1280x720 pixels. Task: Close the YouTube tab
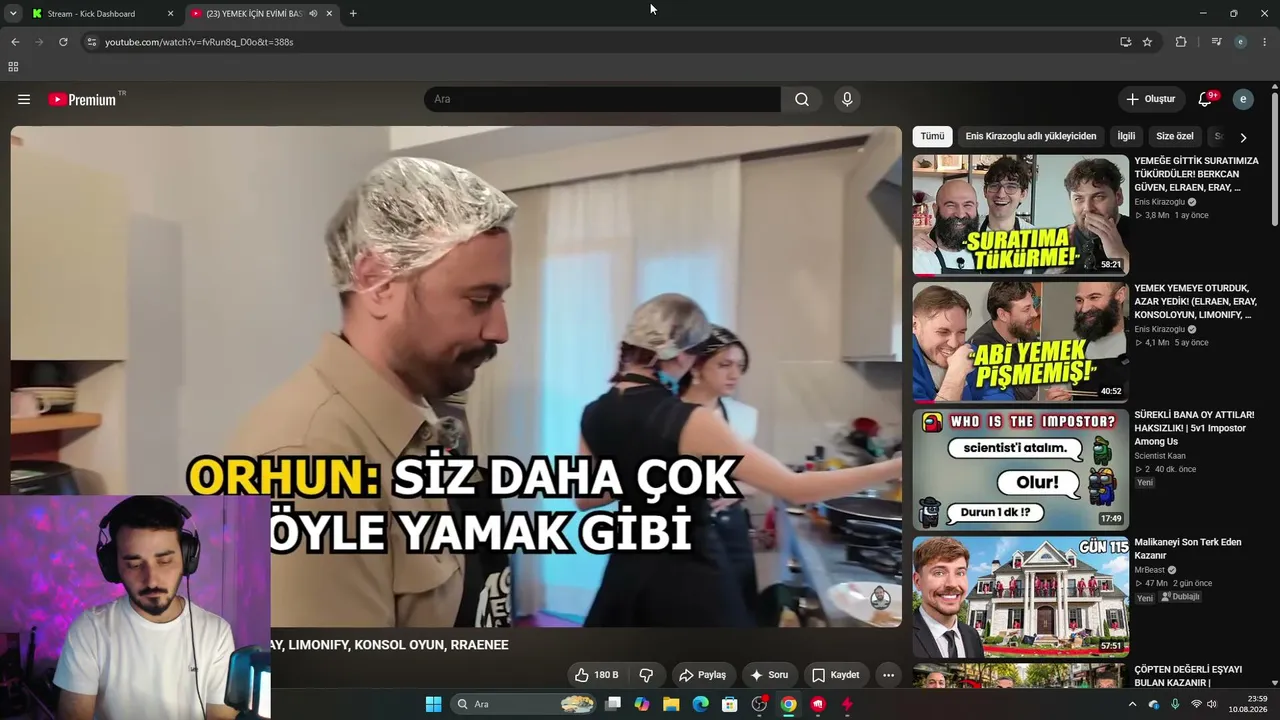329,14
